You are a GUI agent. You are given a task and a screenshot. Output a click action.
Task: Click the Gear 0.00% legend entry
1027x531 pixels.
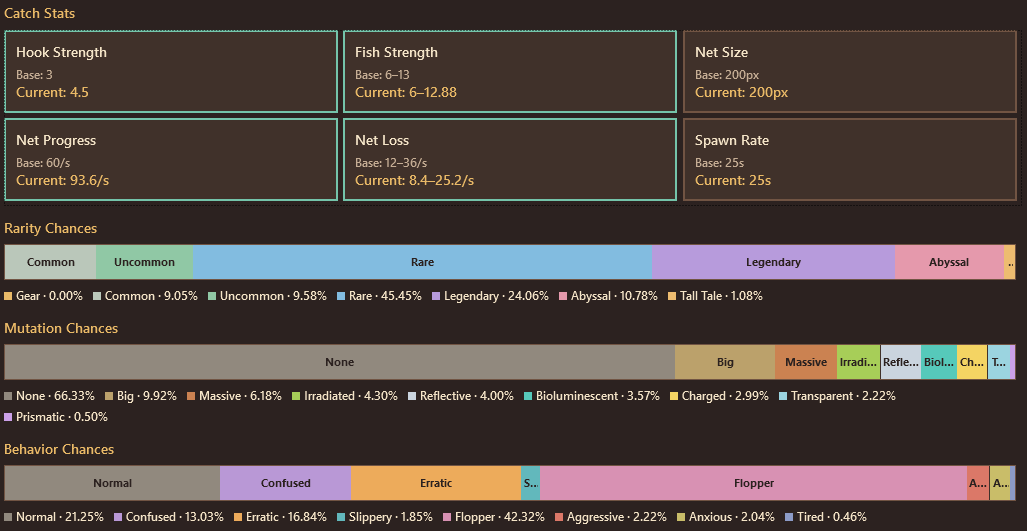click(x=43, y=296)
